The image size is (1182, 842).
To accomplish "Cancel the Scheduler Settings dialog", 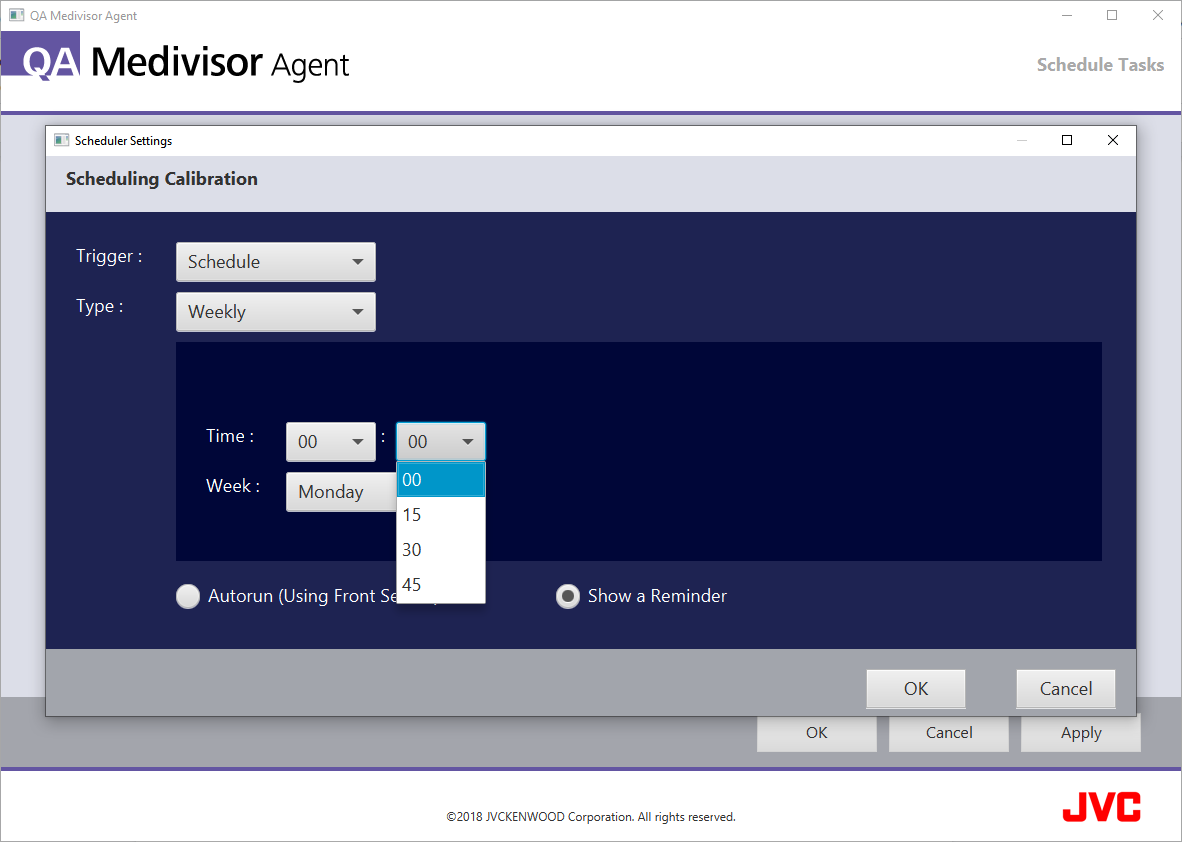I will (x=1066, y=689).
